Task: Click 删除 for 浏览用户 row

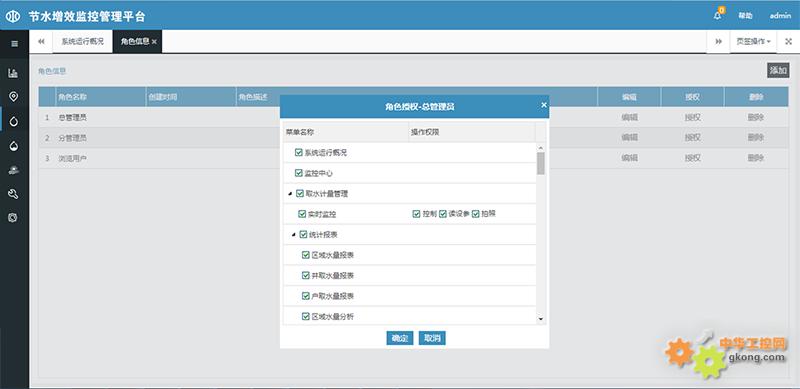Action: click(x=756, y=158)
